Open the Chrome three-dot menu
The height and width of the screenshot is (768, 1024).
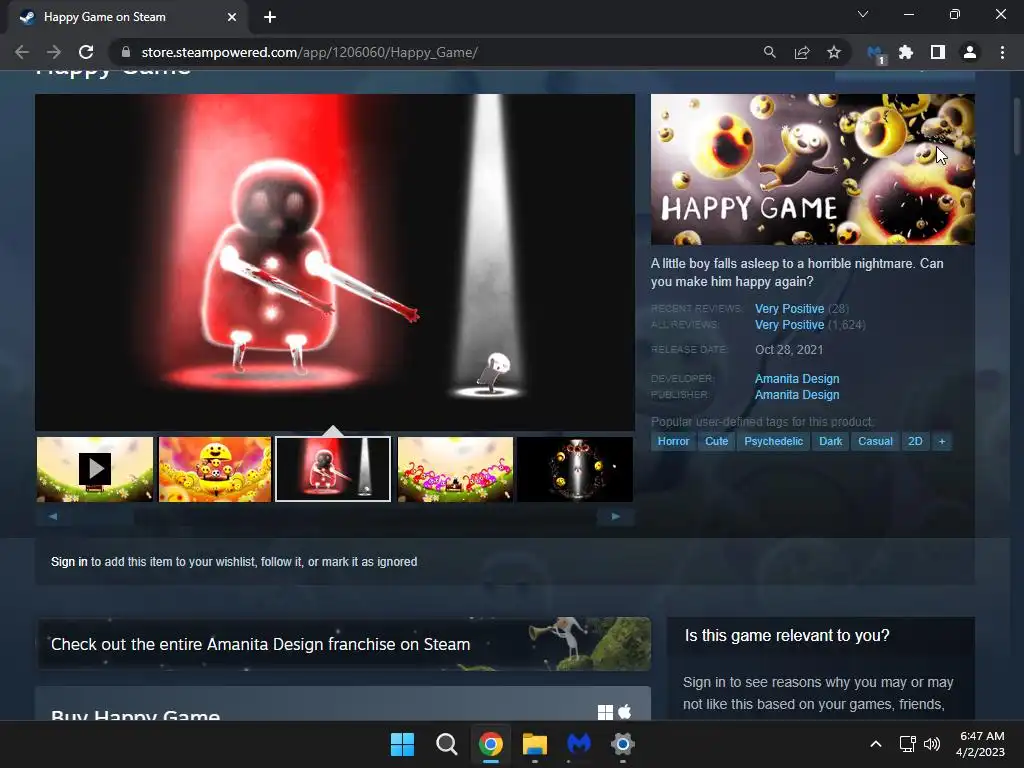(x=1002, y=52)
